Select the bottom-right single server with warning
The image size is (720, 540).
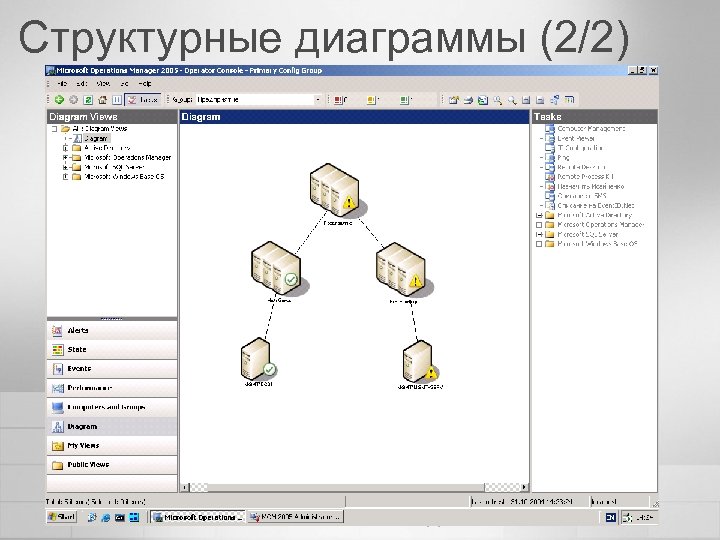tap(420, 363)
